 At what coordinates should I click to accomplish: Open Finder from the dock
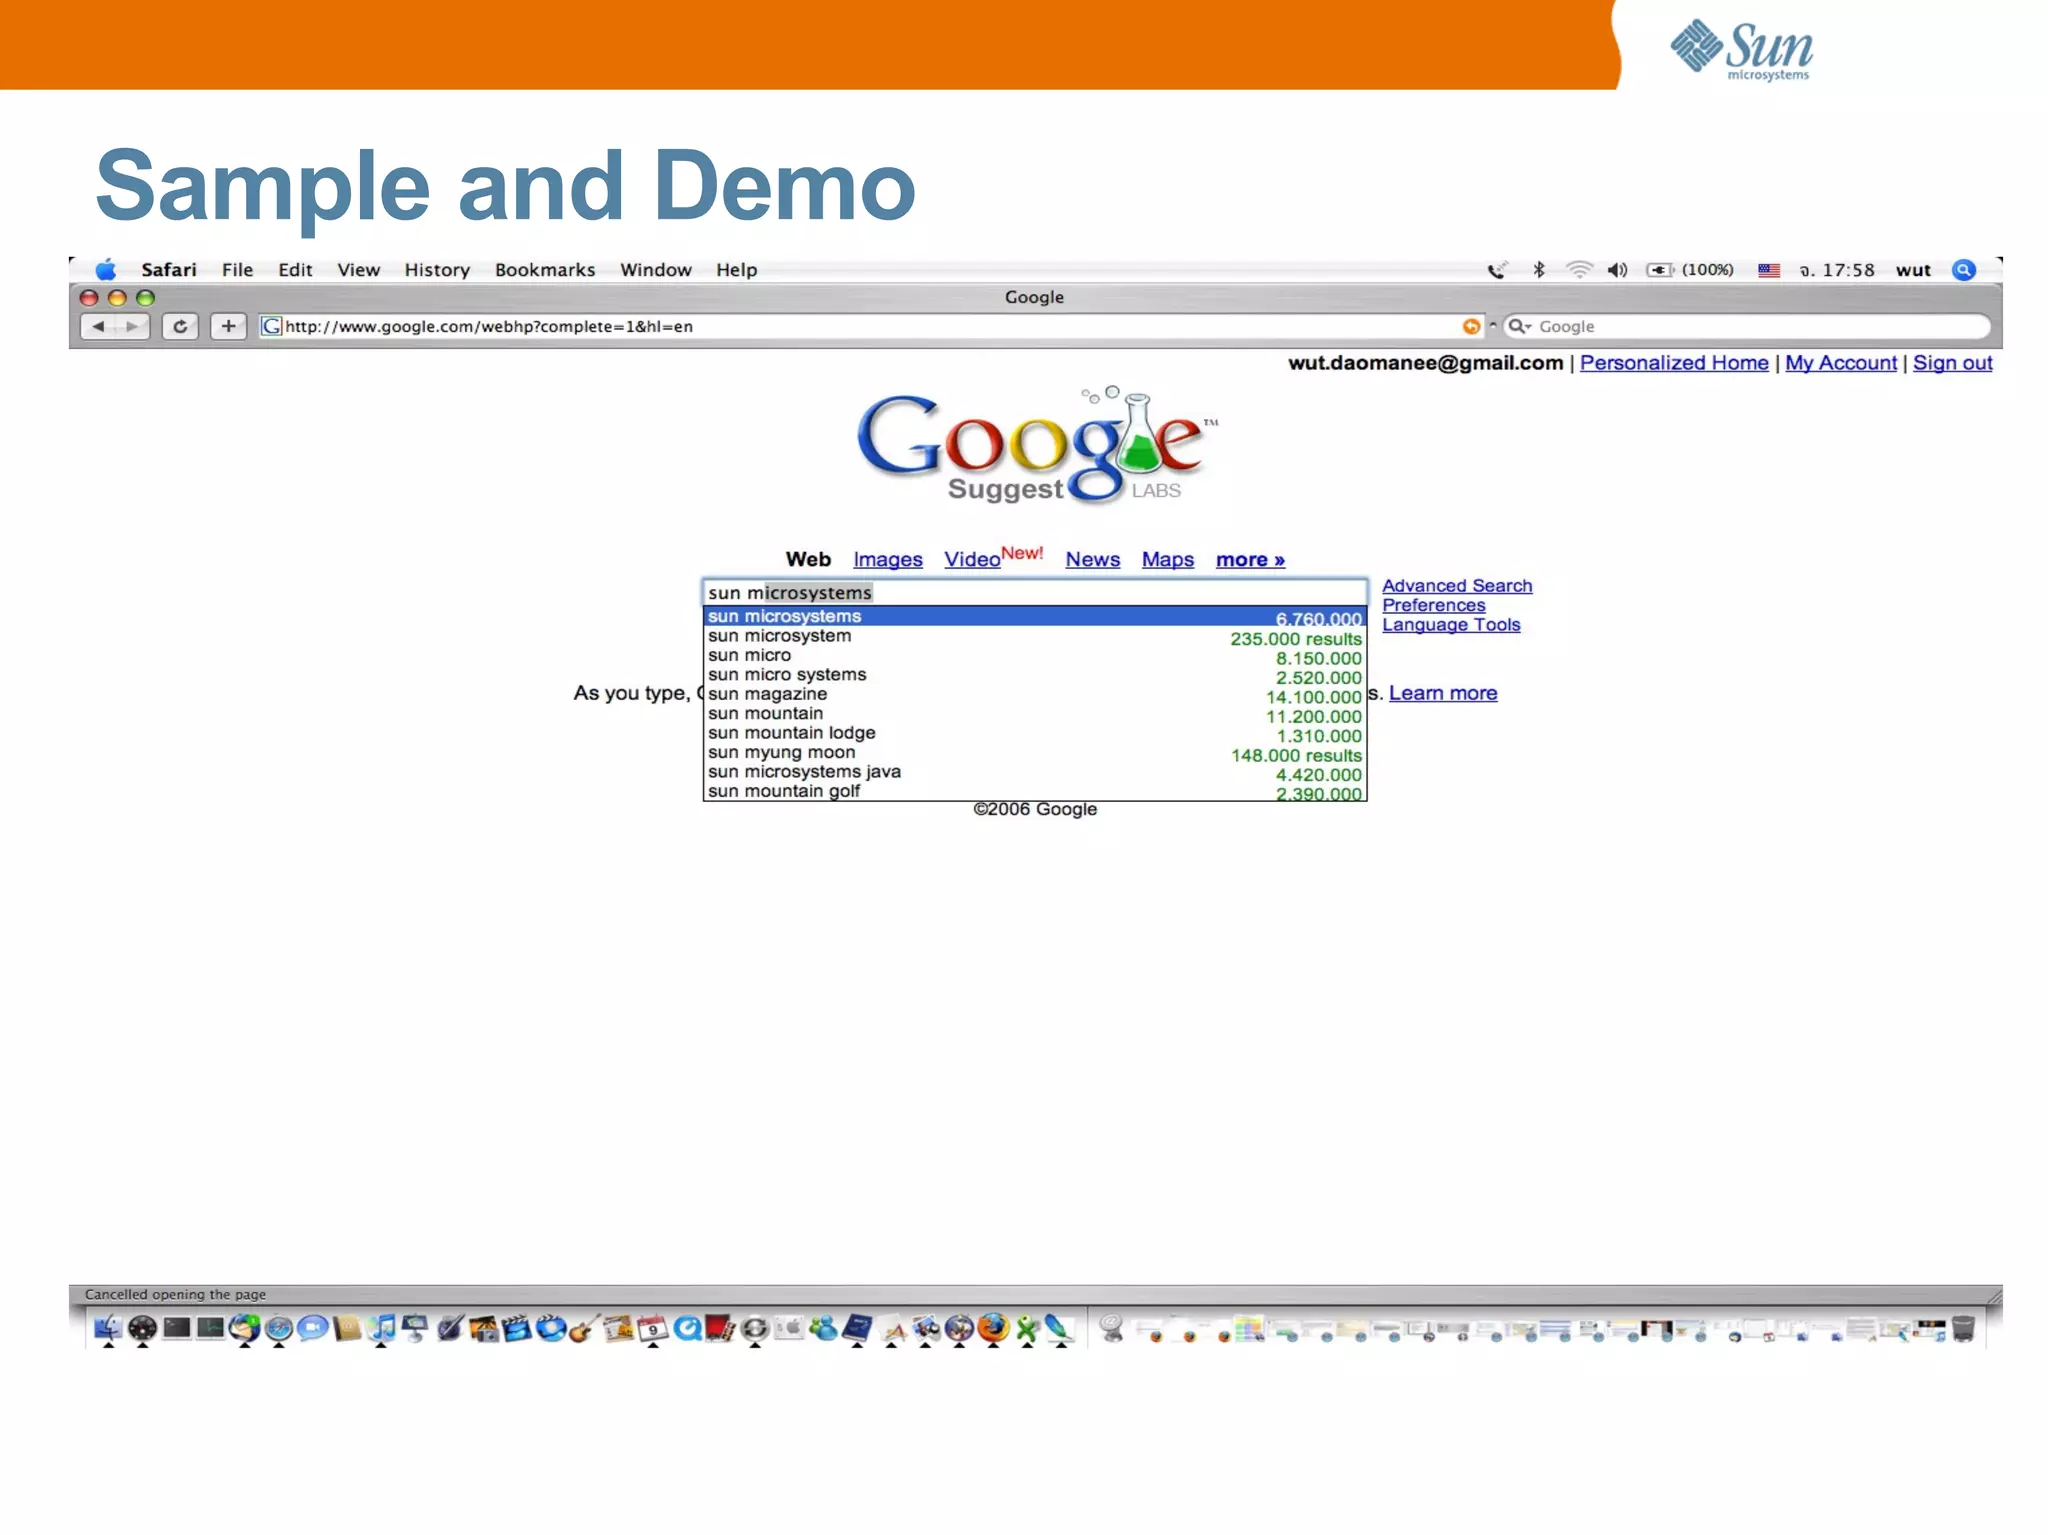tap(107, 1328)
